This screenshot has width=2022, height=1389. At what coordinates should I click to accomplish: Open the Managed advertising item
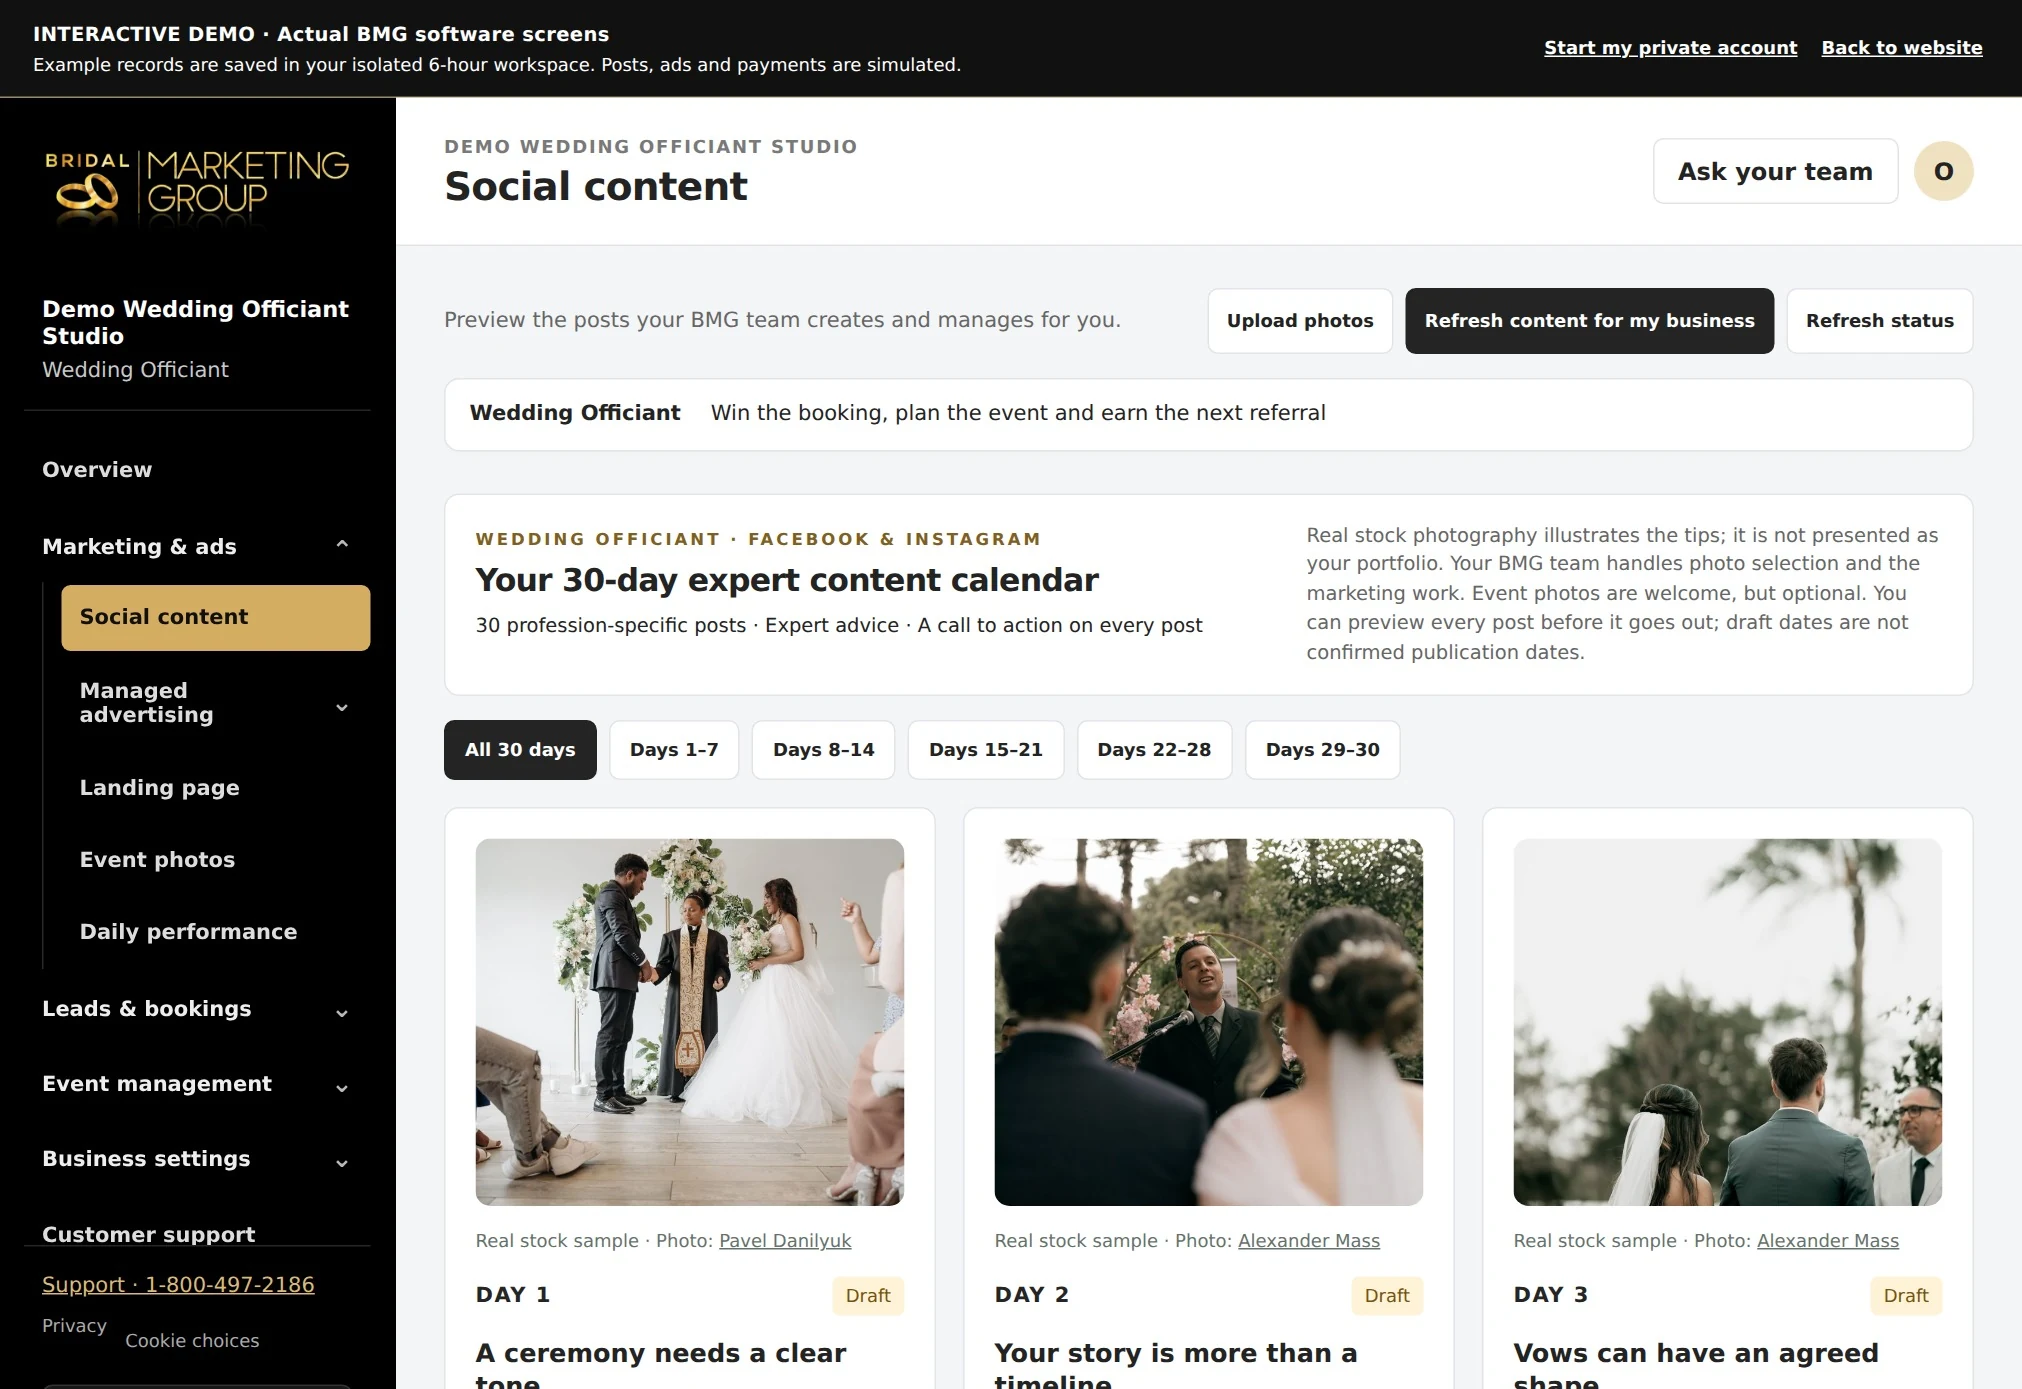(147, 703)
